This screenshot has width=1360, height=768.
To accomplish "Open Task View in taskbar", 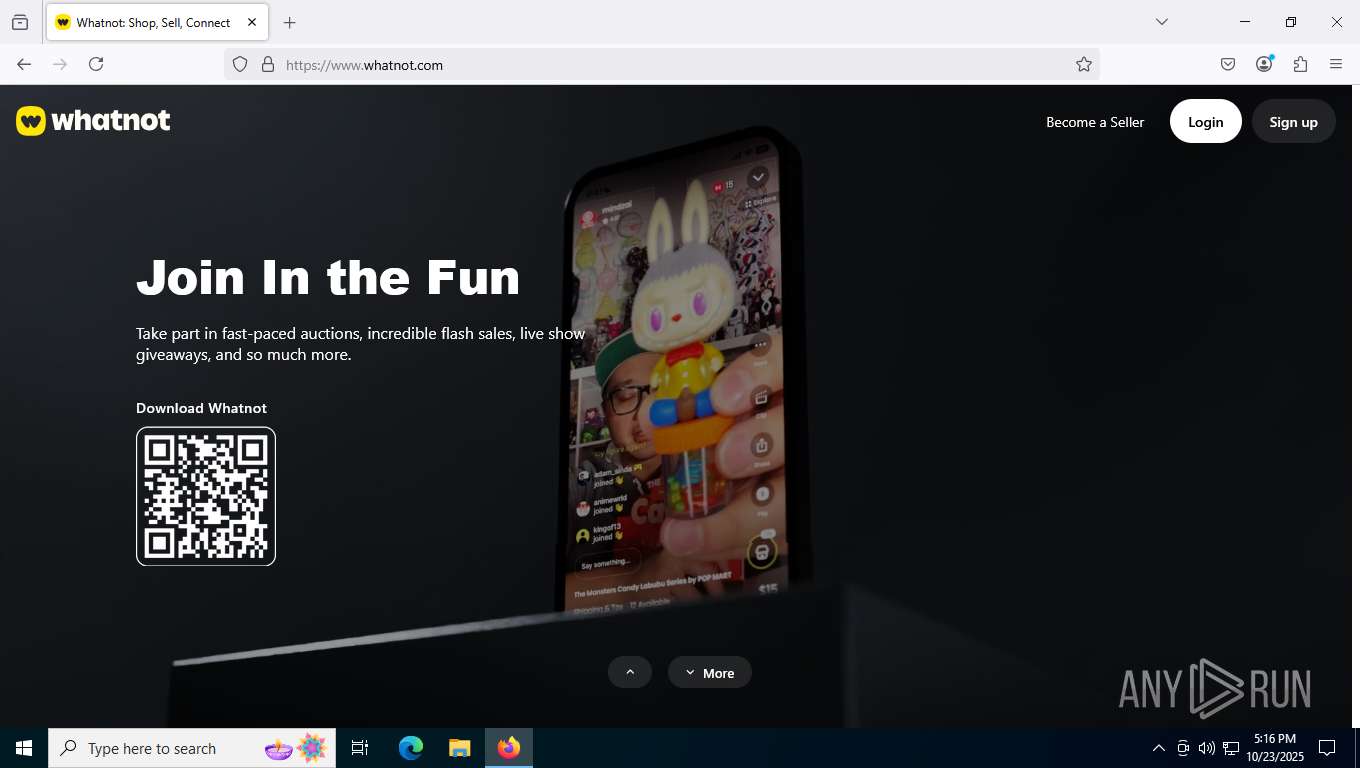I will click(360, 748).
